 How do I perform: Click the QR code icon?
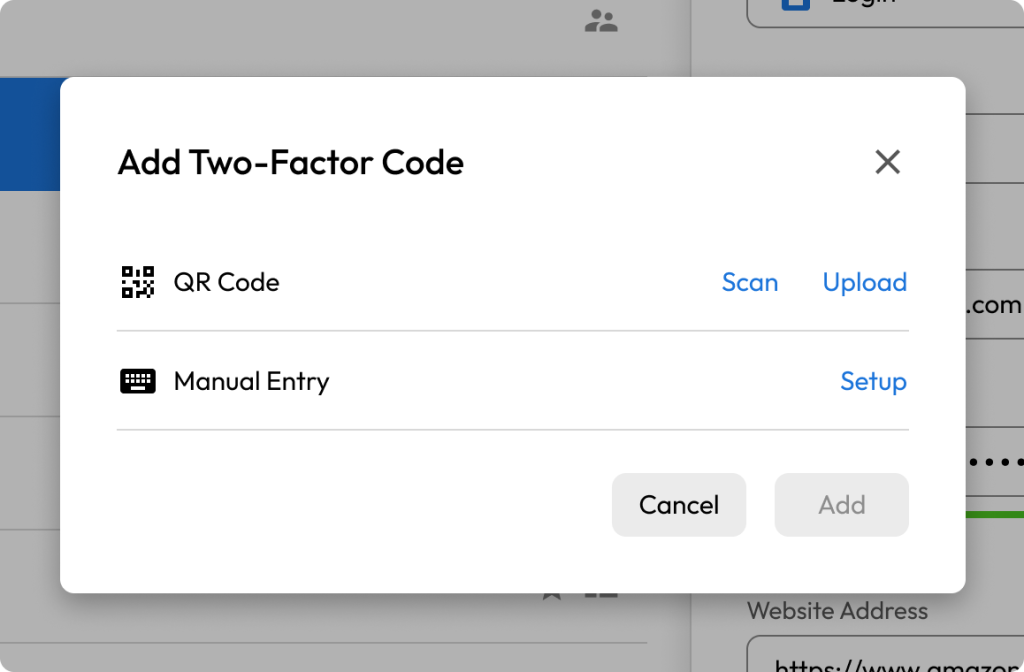click(138, 282)
